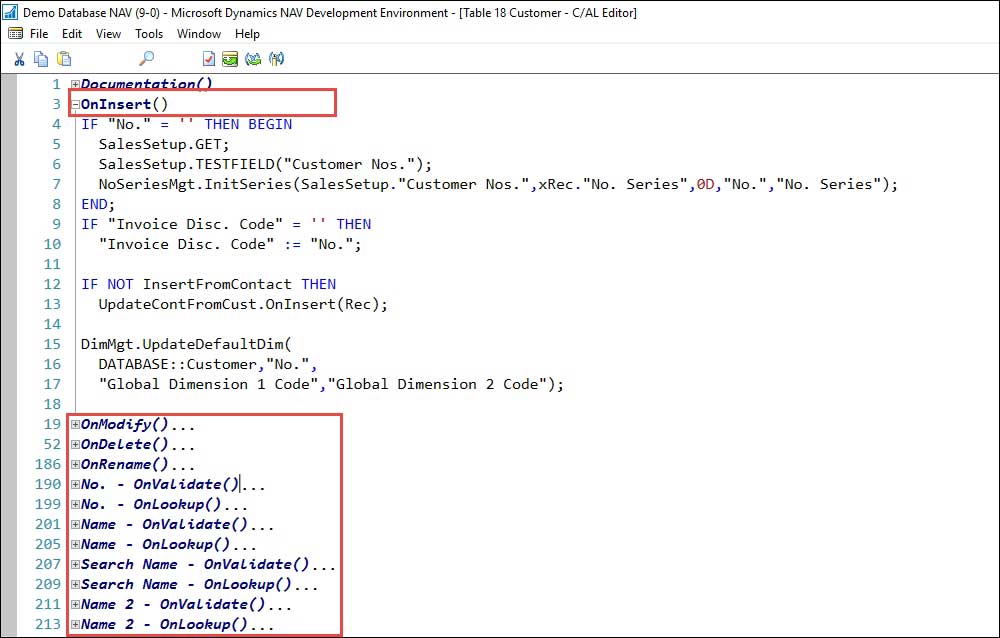This screenshot has width=1000, height=638.
Task: Open the Window menu
Action: pos(199,34)
